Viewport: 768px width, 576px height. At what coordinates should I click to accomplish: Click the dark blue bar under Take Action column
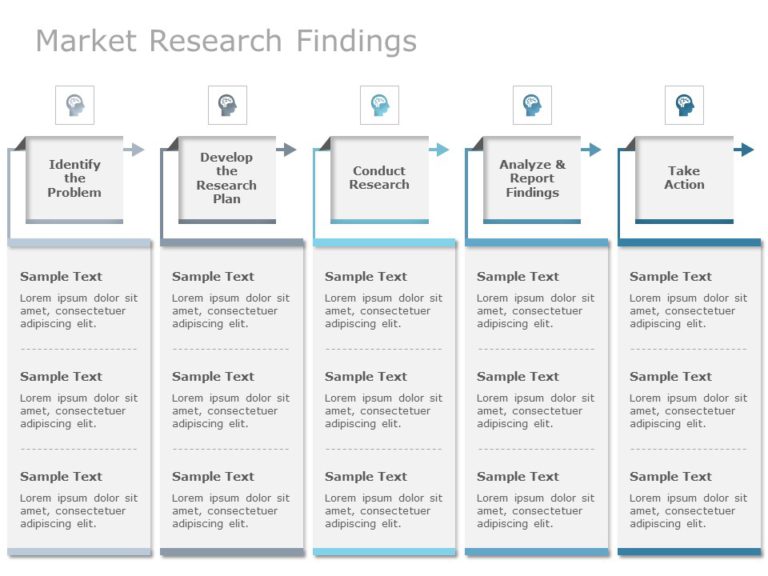(689, 551)
